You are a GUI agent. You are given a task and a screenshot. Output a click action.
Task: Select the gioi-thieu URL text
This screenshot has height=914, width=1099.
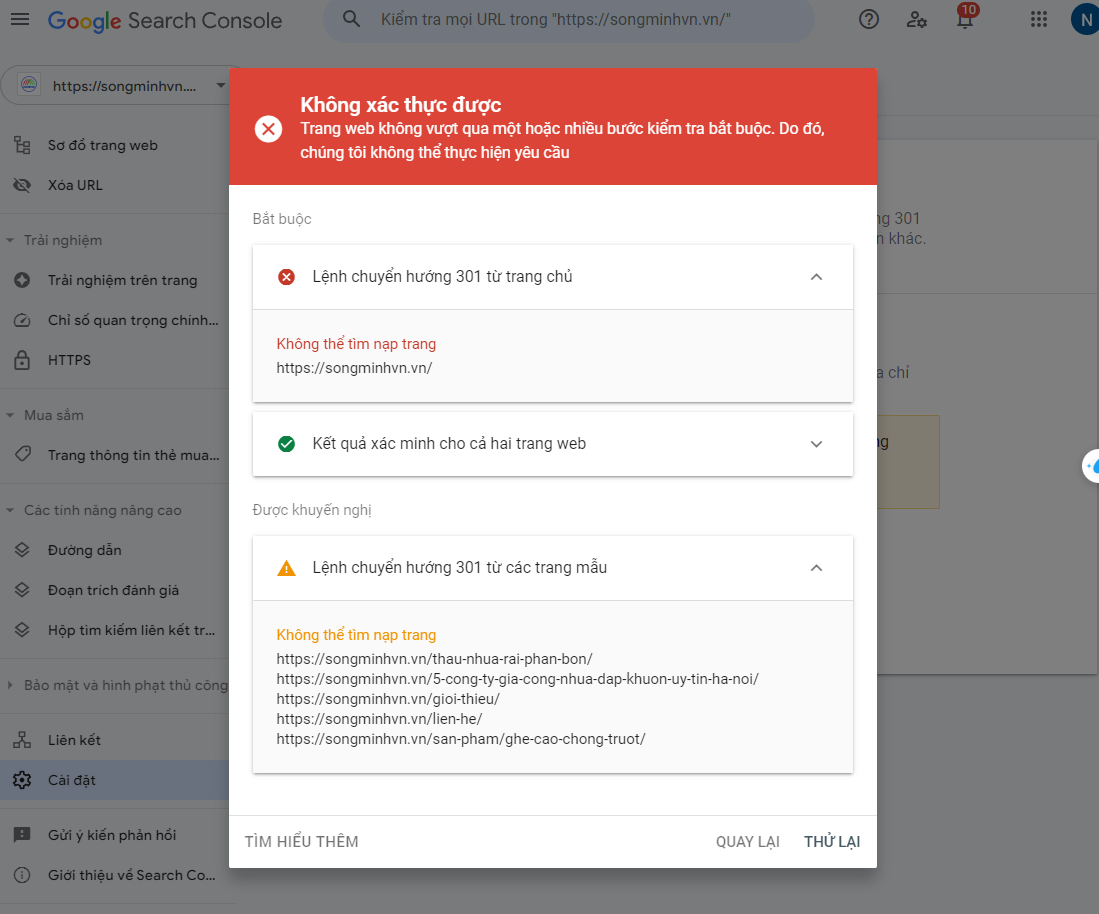[388, 699]
